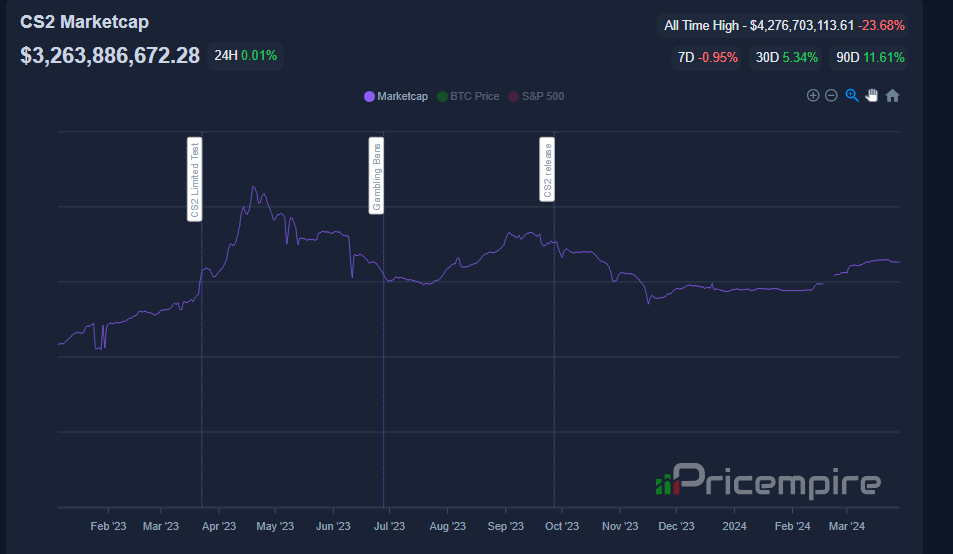
Task: Click the CS2 Limited Test annotation
Action: click(x=195, y=179)
